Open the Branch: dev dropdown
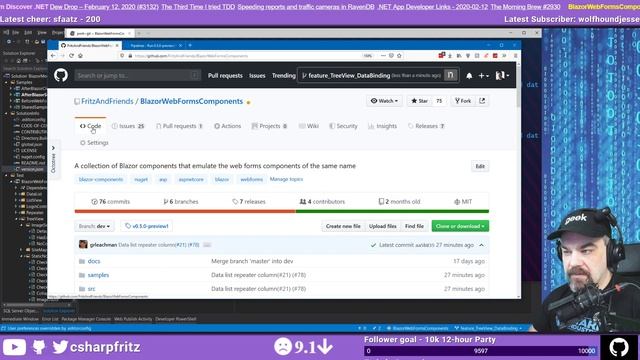The width and height of the screenshot is (640, 360). pyautogui.click(x=94, y=226)
